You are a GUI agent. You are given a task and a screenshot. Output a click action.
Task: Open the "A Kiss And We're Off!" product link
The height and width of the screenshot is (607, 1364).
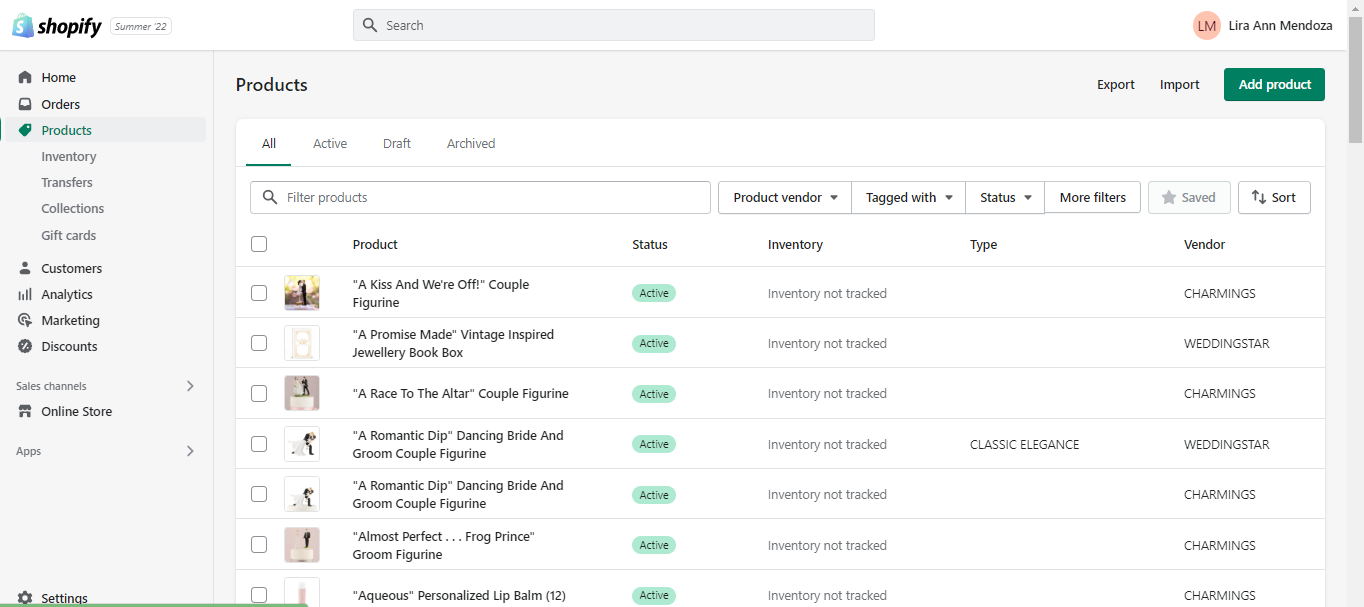[441, 293]
